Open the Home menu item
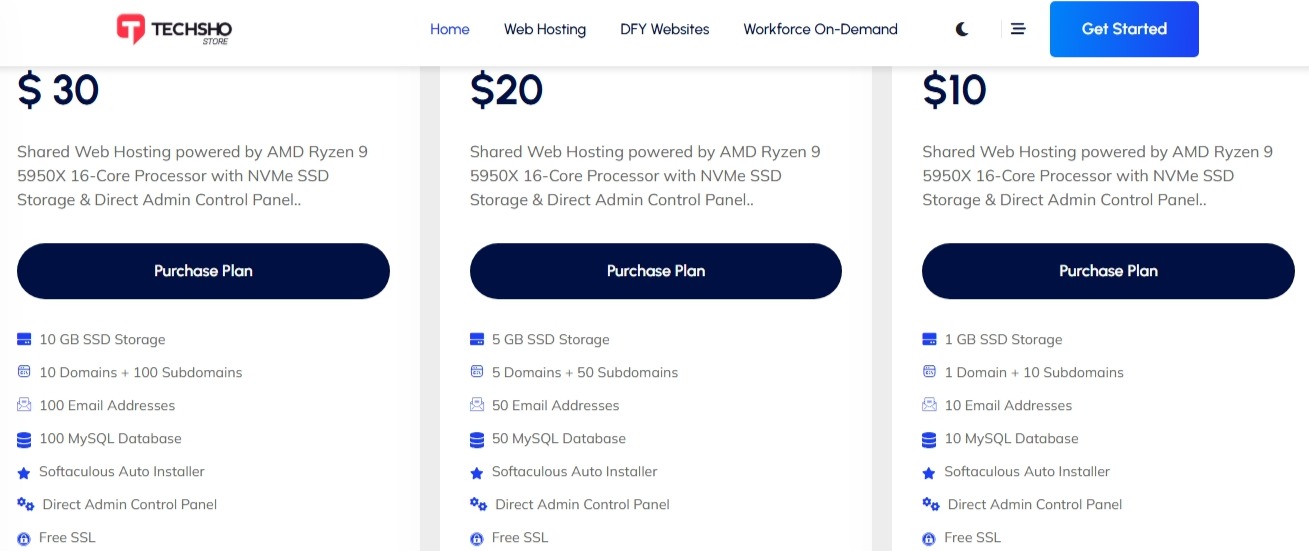This screenshot has height=551, width=1309. pos(450,29)
